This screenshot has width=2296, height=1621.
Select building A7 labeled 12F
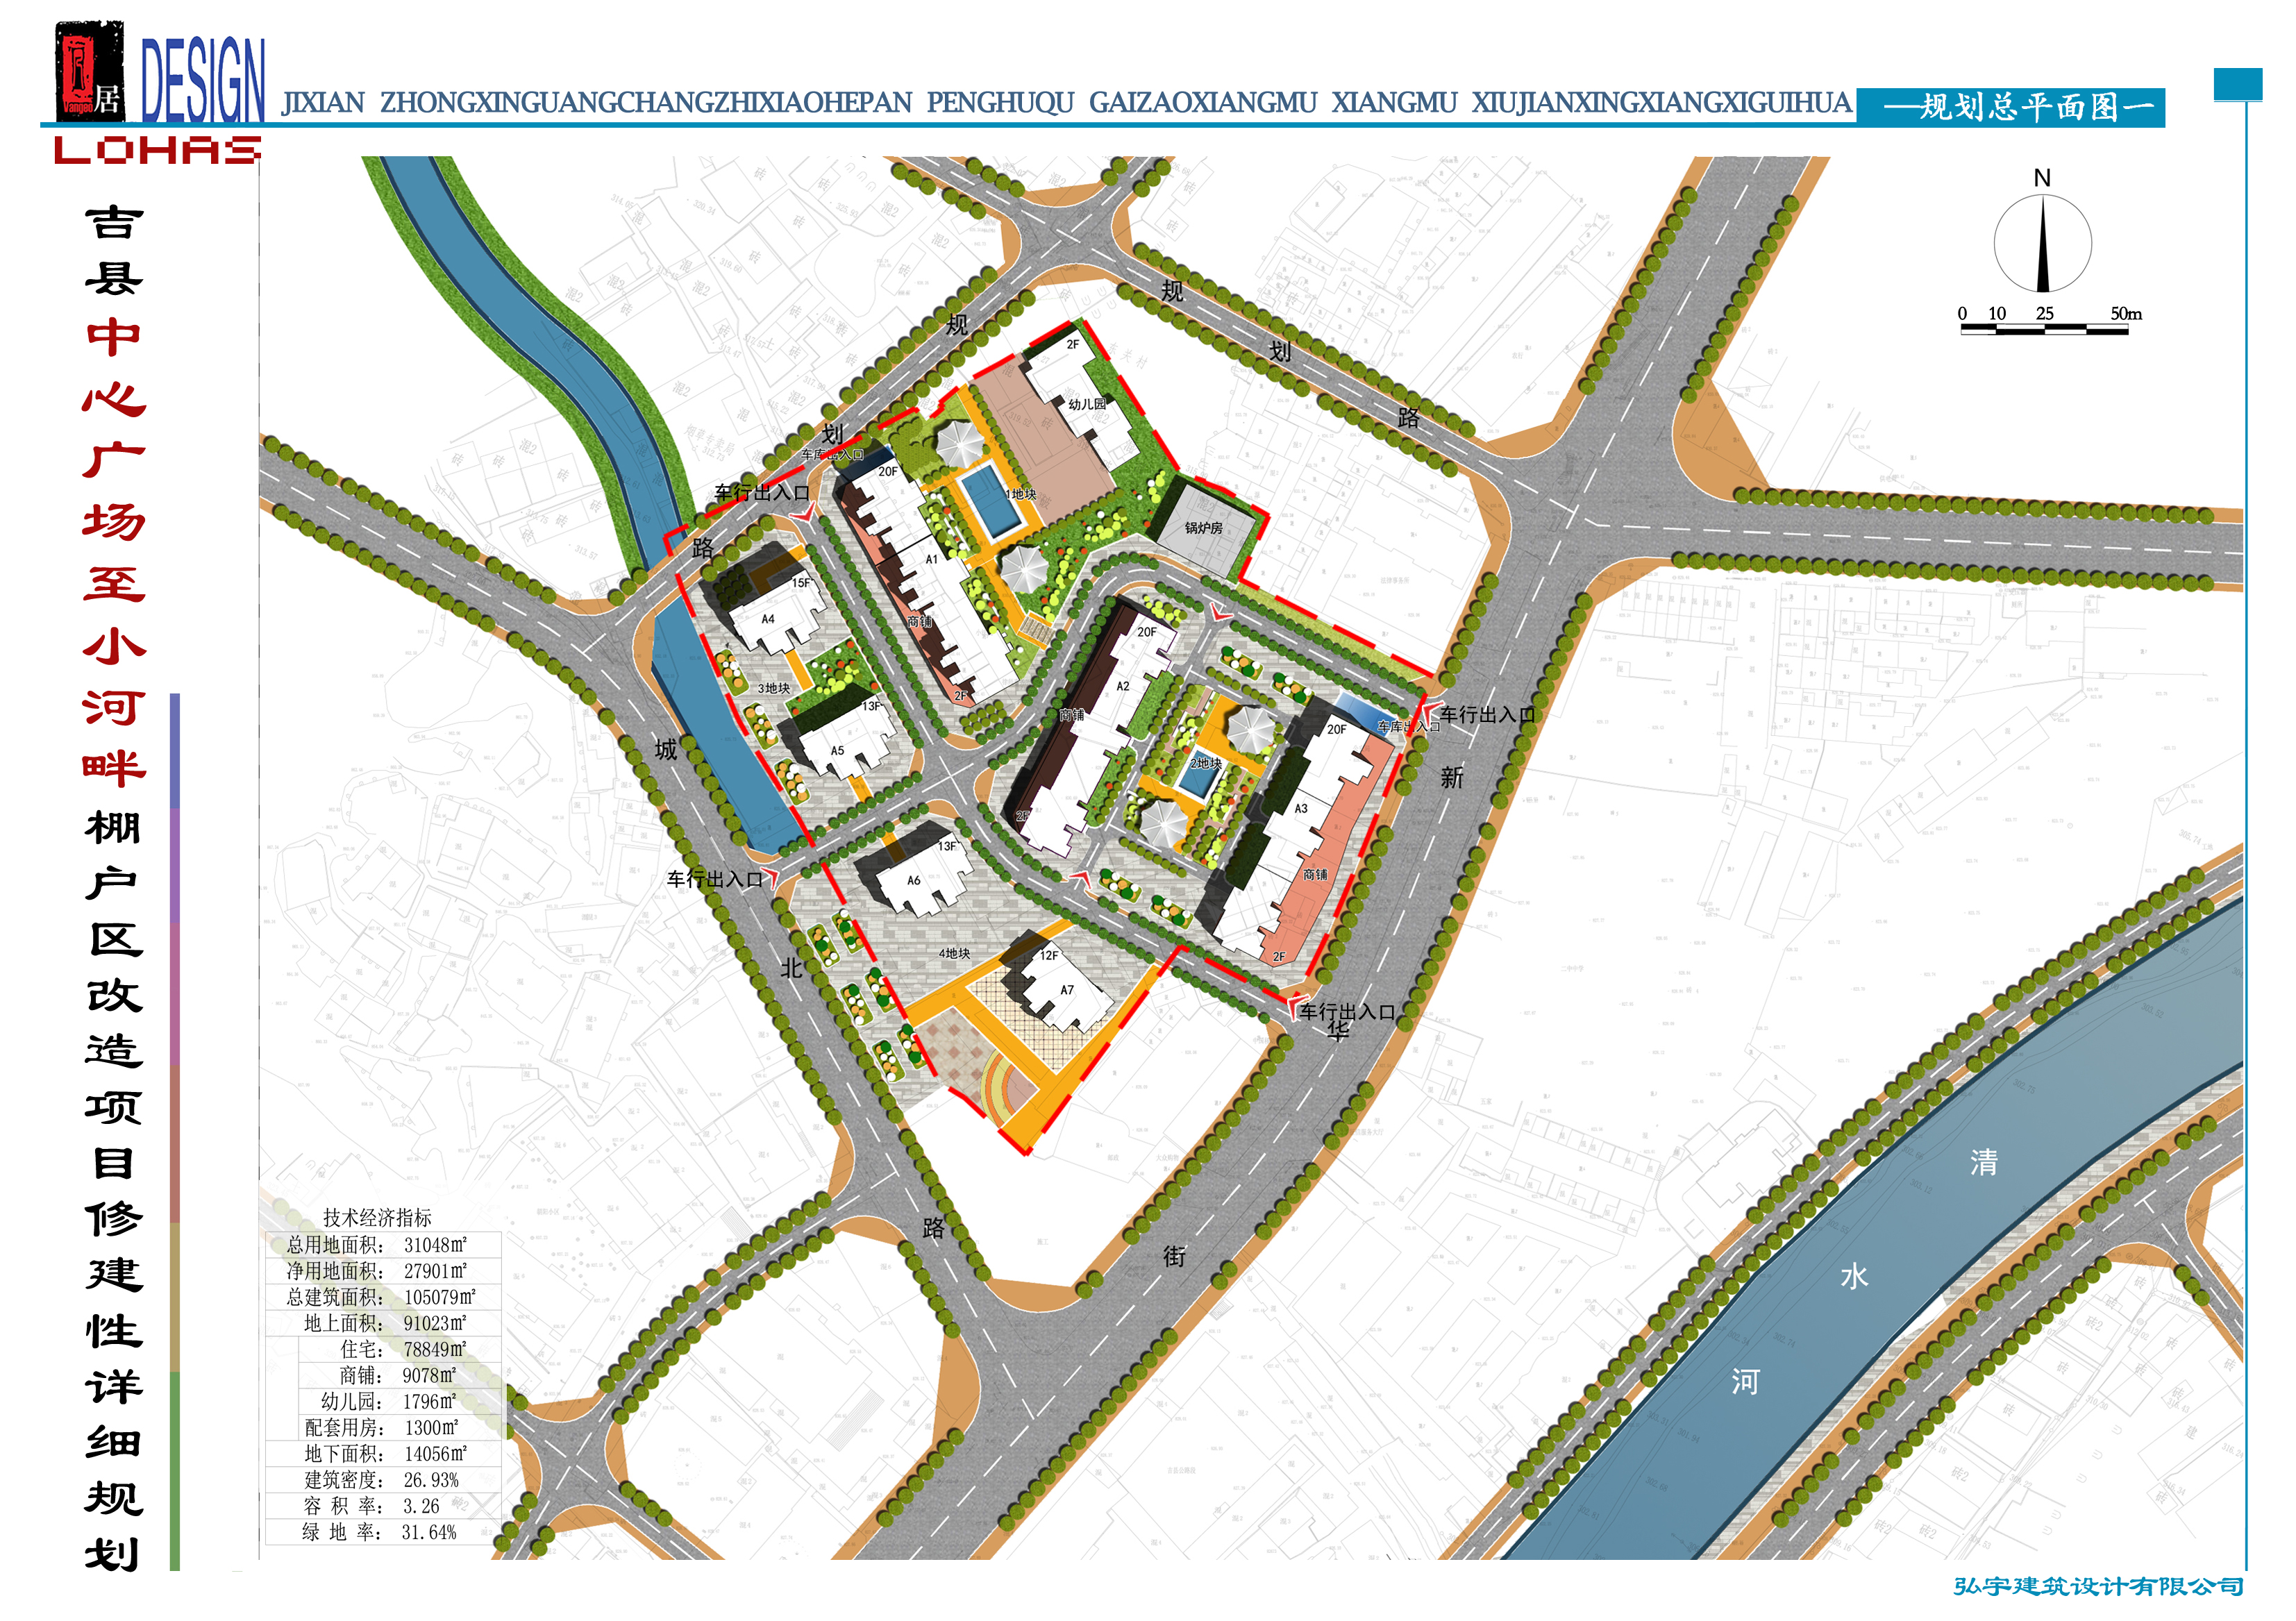[1058, 985]
